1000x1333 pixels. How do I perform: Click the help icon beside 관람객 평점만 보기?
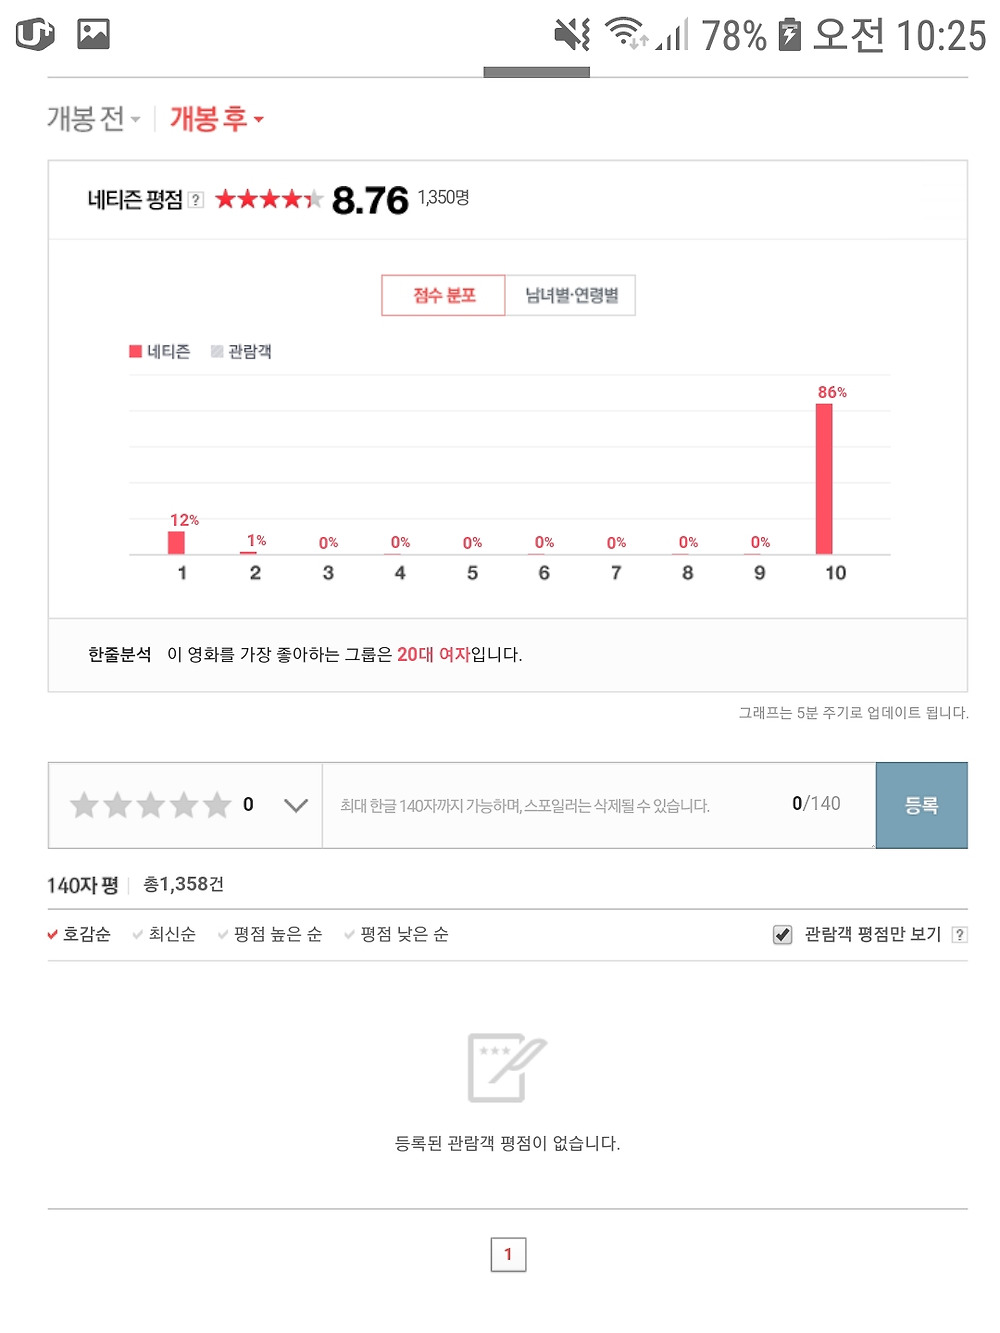coord(960,934)
